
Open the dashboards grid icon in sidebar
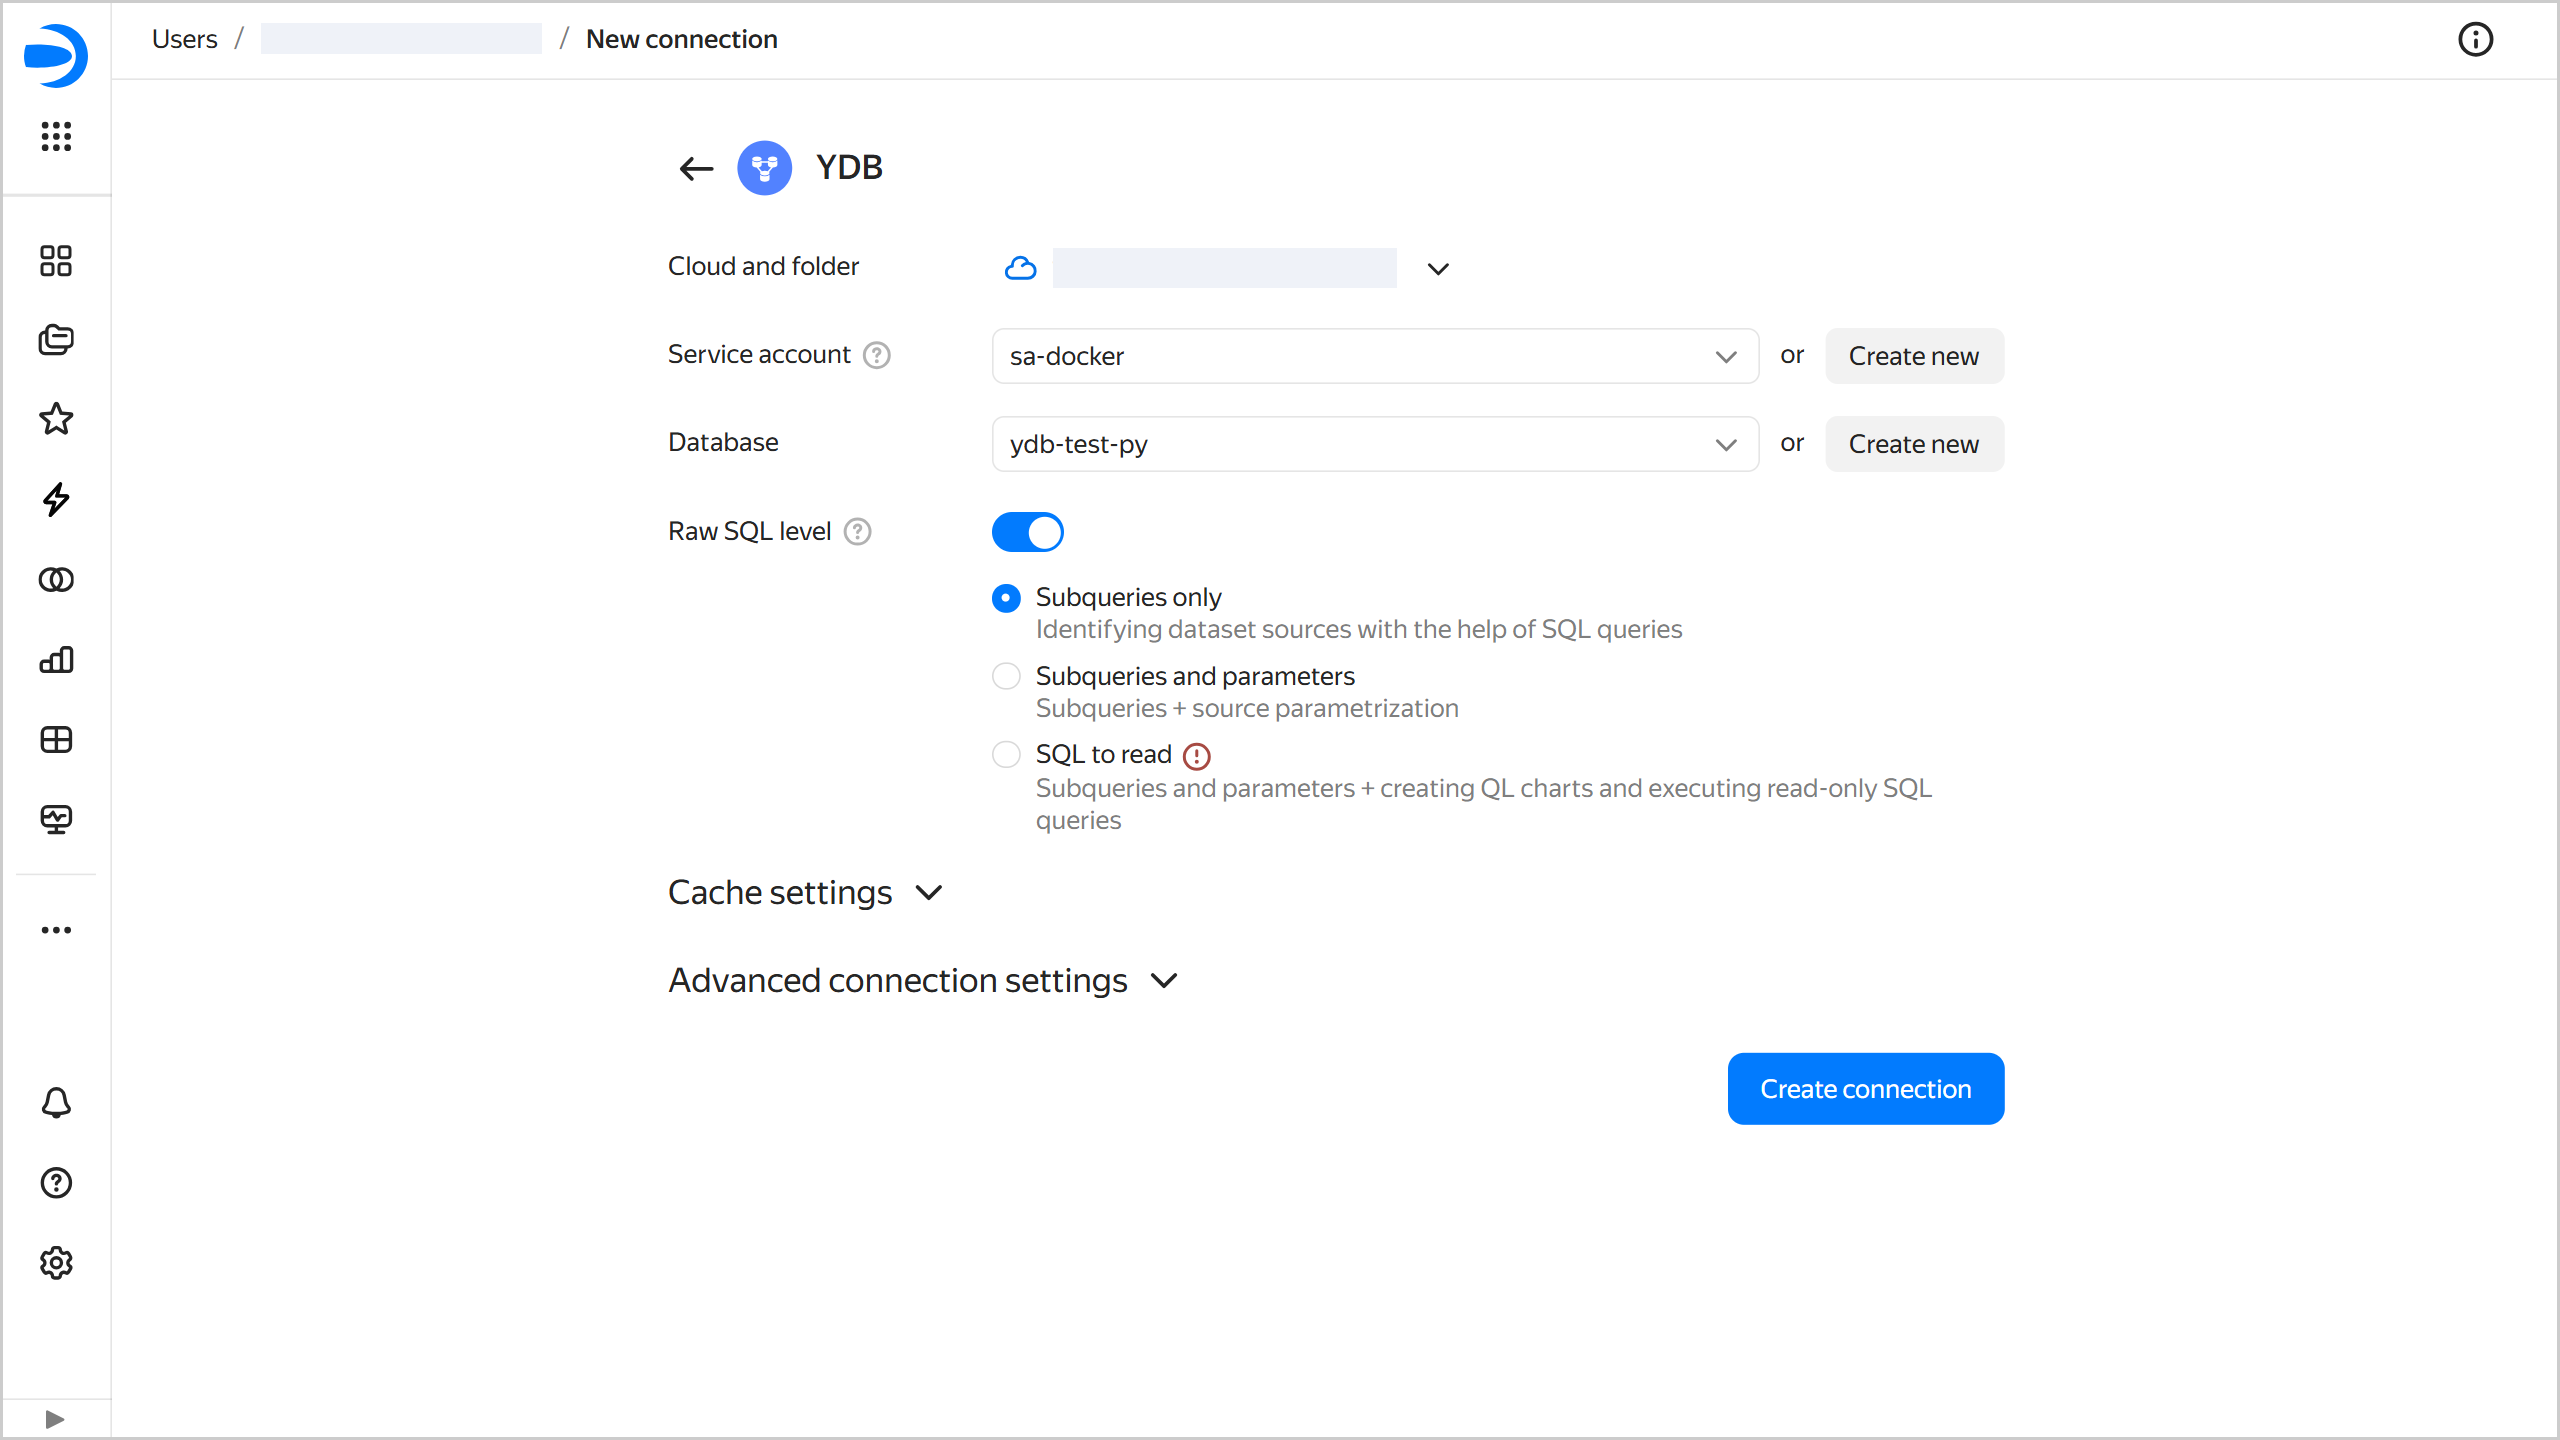pos(56,261)
